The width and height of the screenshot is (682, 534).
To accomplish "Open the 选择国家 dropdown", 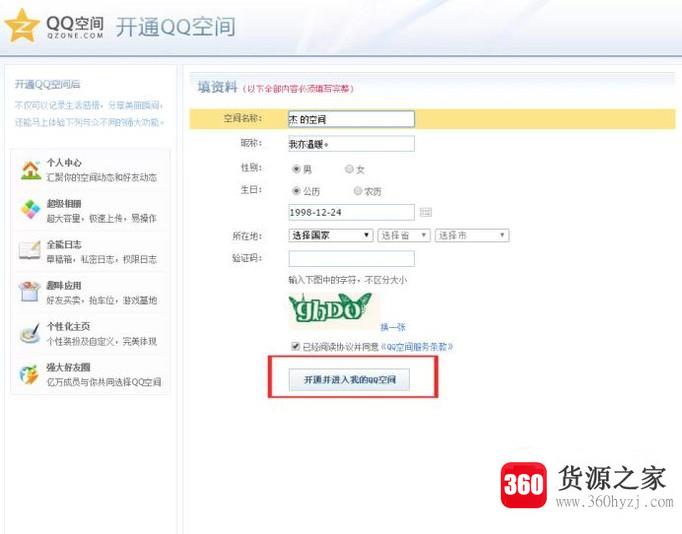I will [331, 235].
